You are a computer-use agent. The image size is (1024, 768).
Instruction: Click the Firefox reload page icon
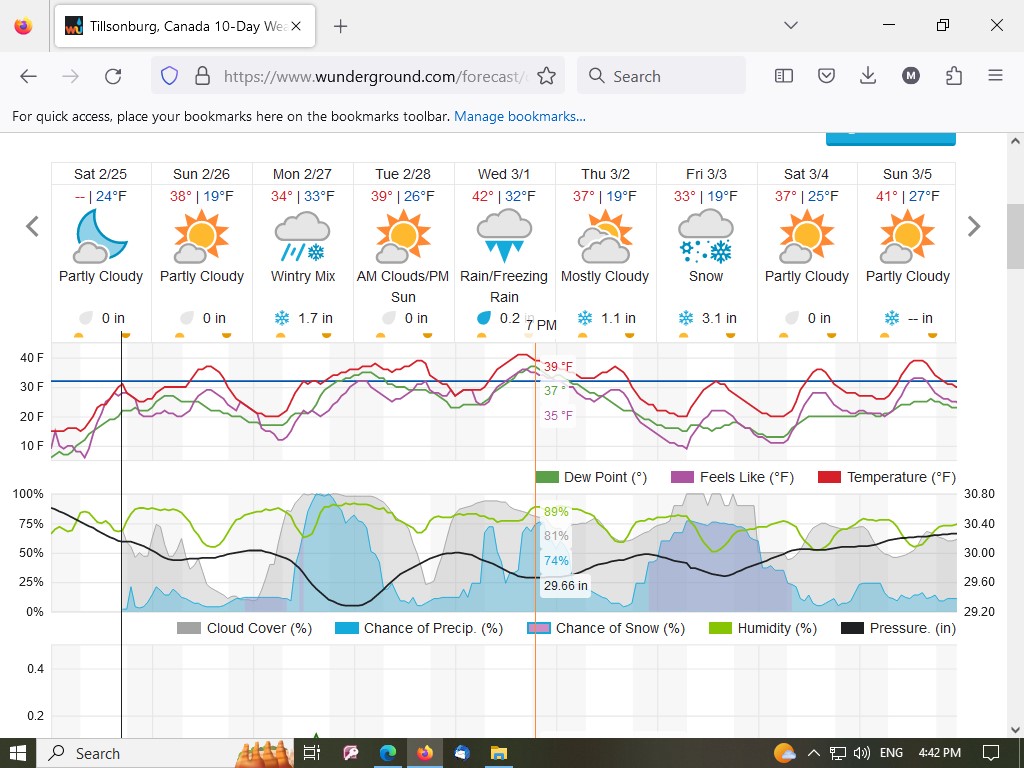click(x=113, y=76)
